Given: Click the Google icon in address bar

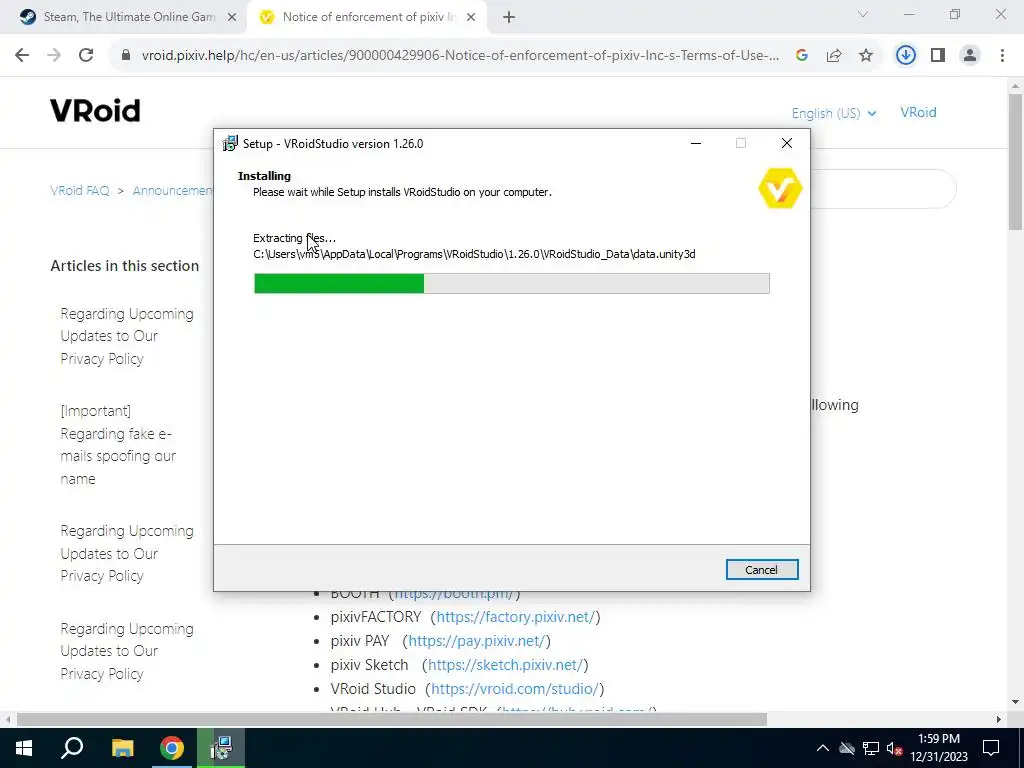Looking at the screenshot, I should 802,56.
